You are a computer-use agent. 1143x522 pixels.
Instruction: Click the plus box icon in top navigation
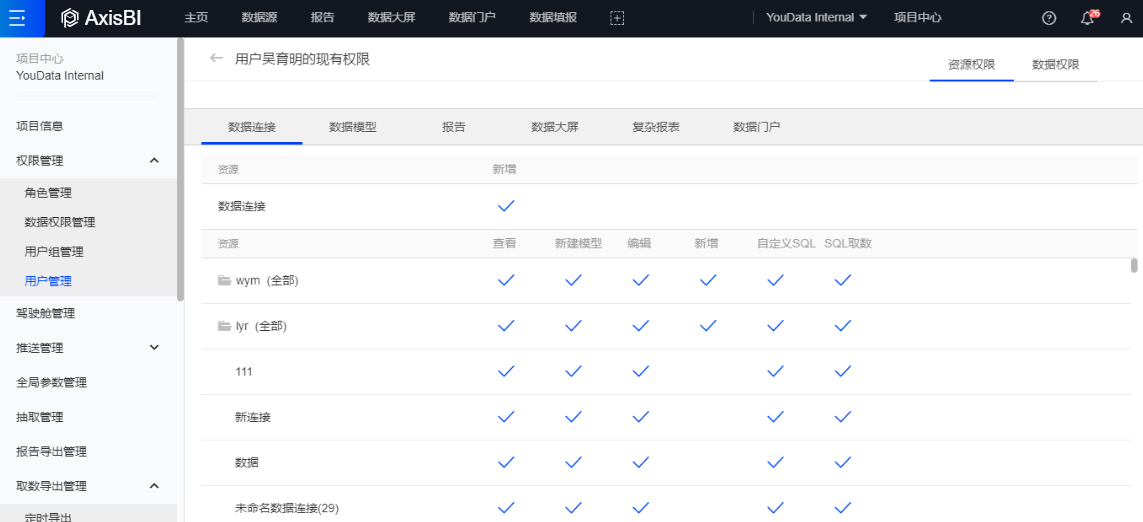[x=617, y=18]
